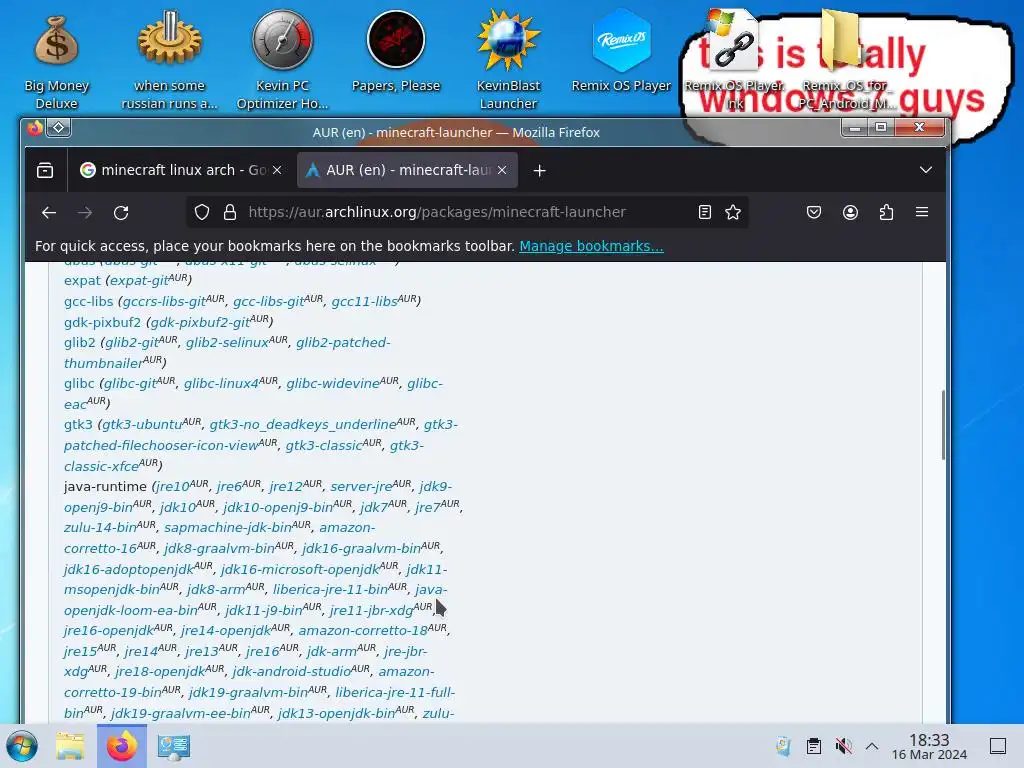Click the Firefox taskbar icon
Viewport: 1024px width, 768px height.
click(x=121, y=746)
